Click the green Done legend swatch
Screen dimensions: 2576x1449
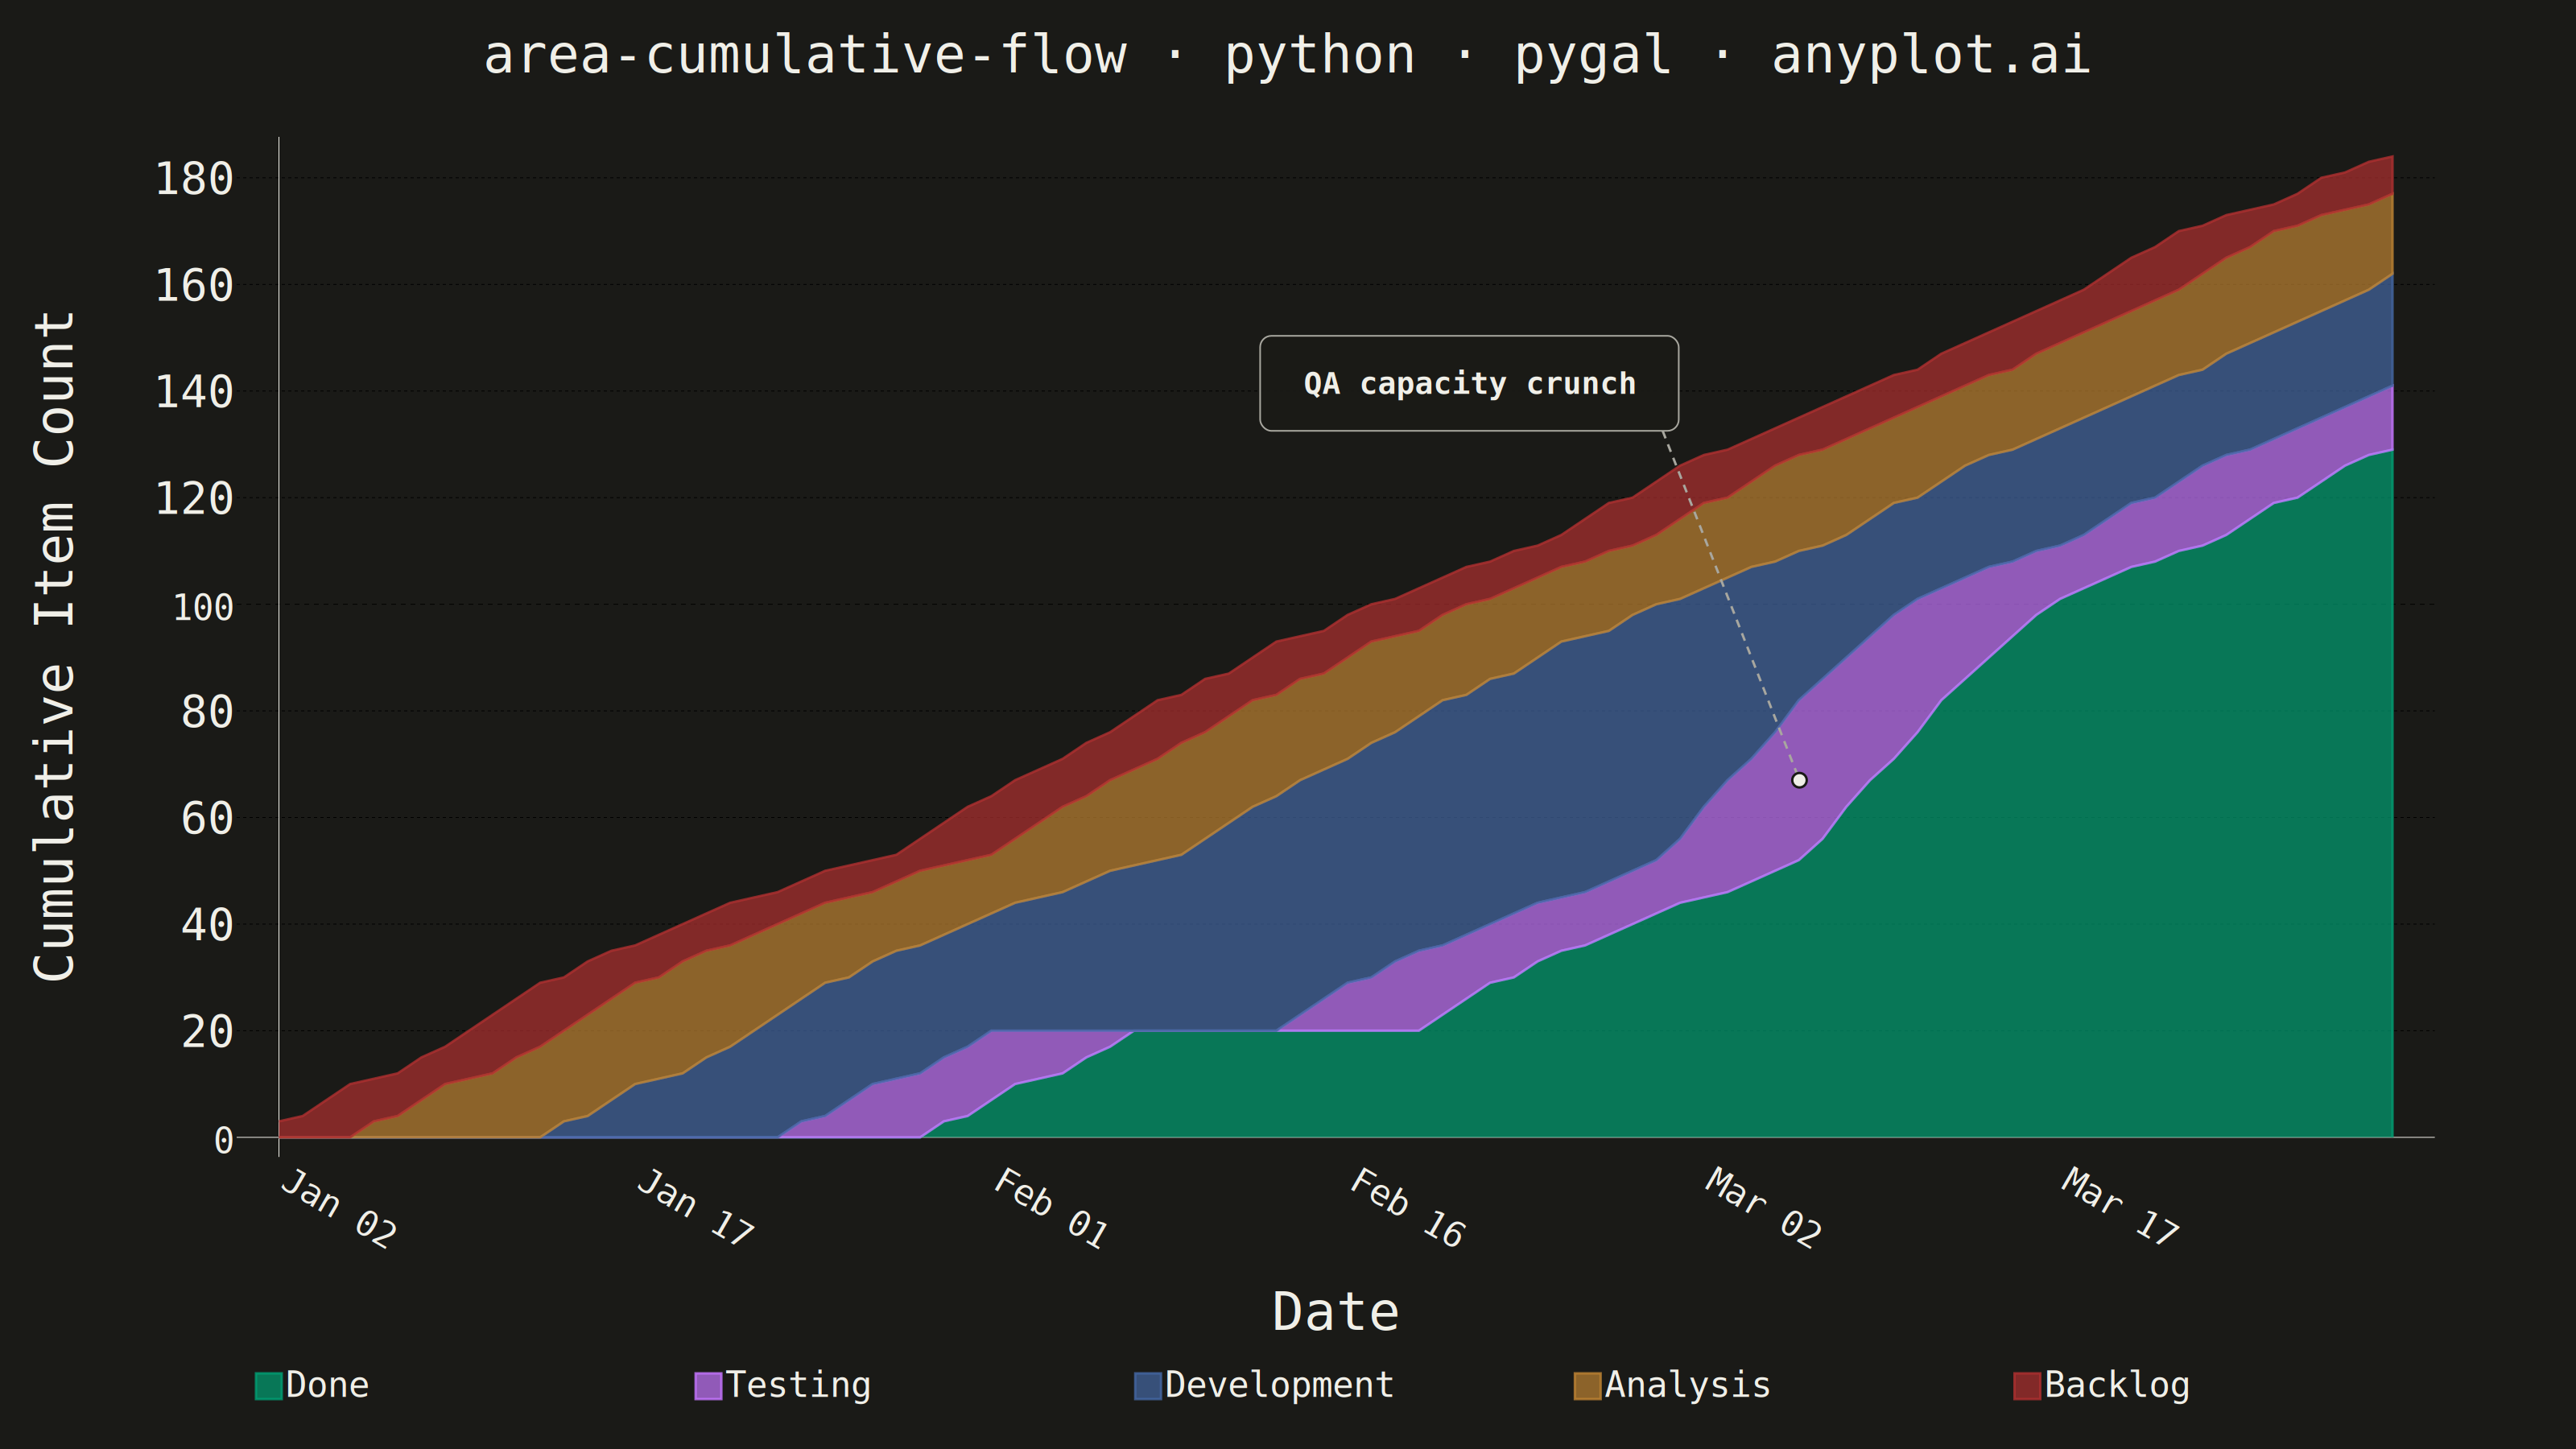268,1385
